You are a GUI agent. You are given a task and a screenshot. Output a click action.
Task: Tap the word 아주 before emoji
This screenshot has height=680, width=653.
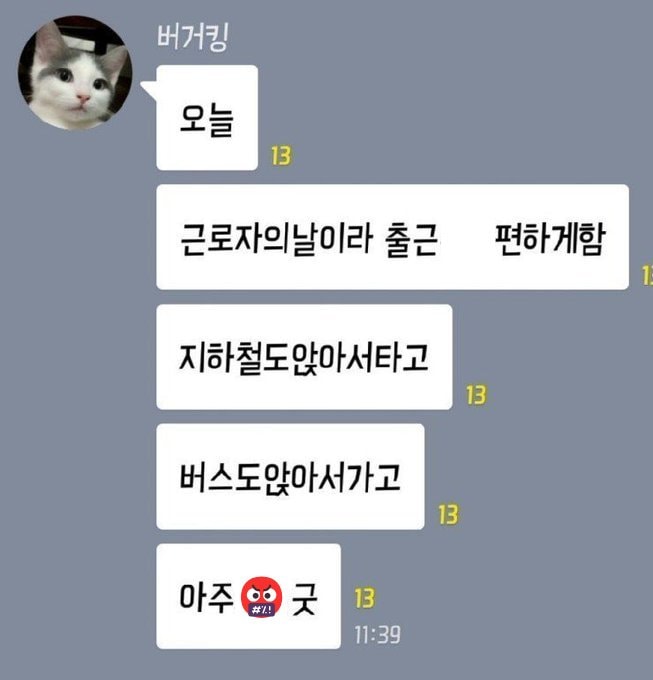coord(207,598)
